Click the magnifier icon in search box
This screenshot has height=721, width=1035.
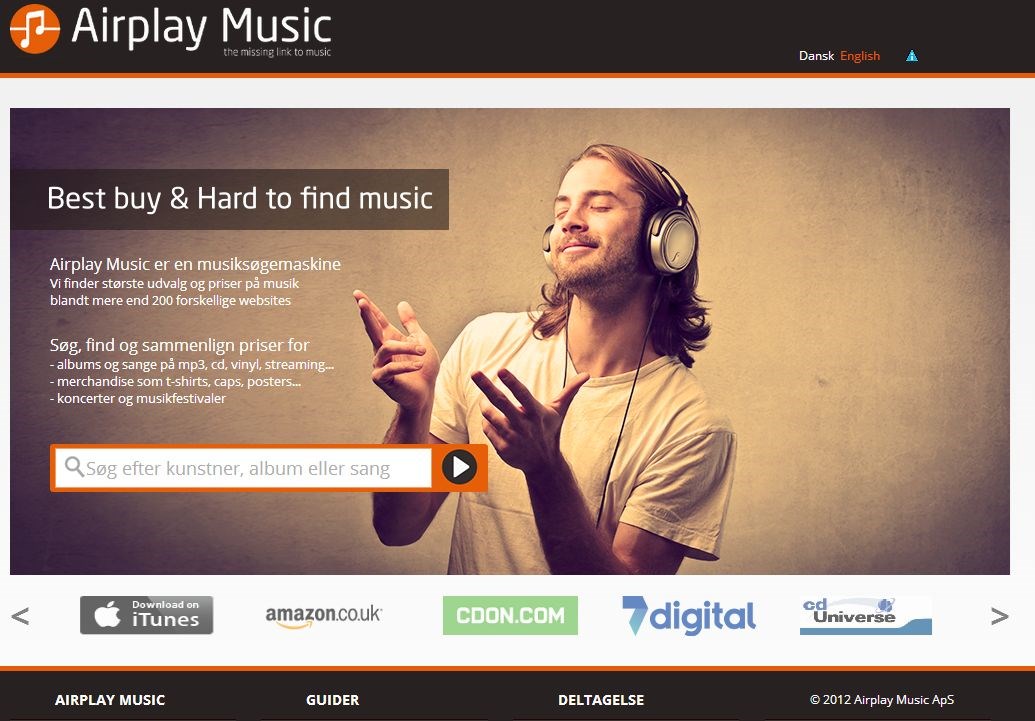point(74,467)
